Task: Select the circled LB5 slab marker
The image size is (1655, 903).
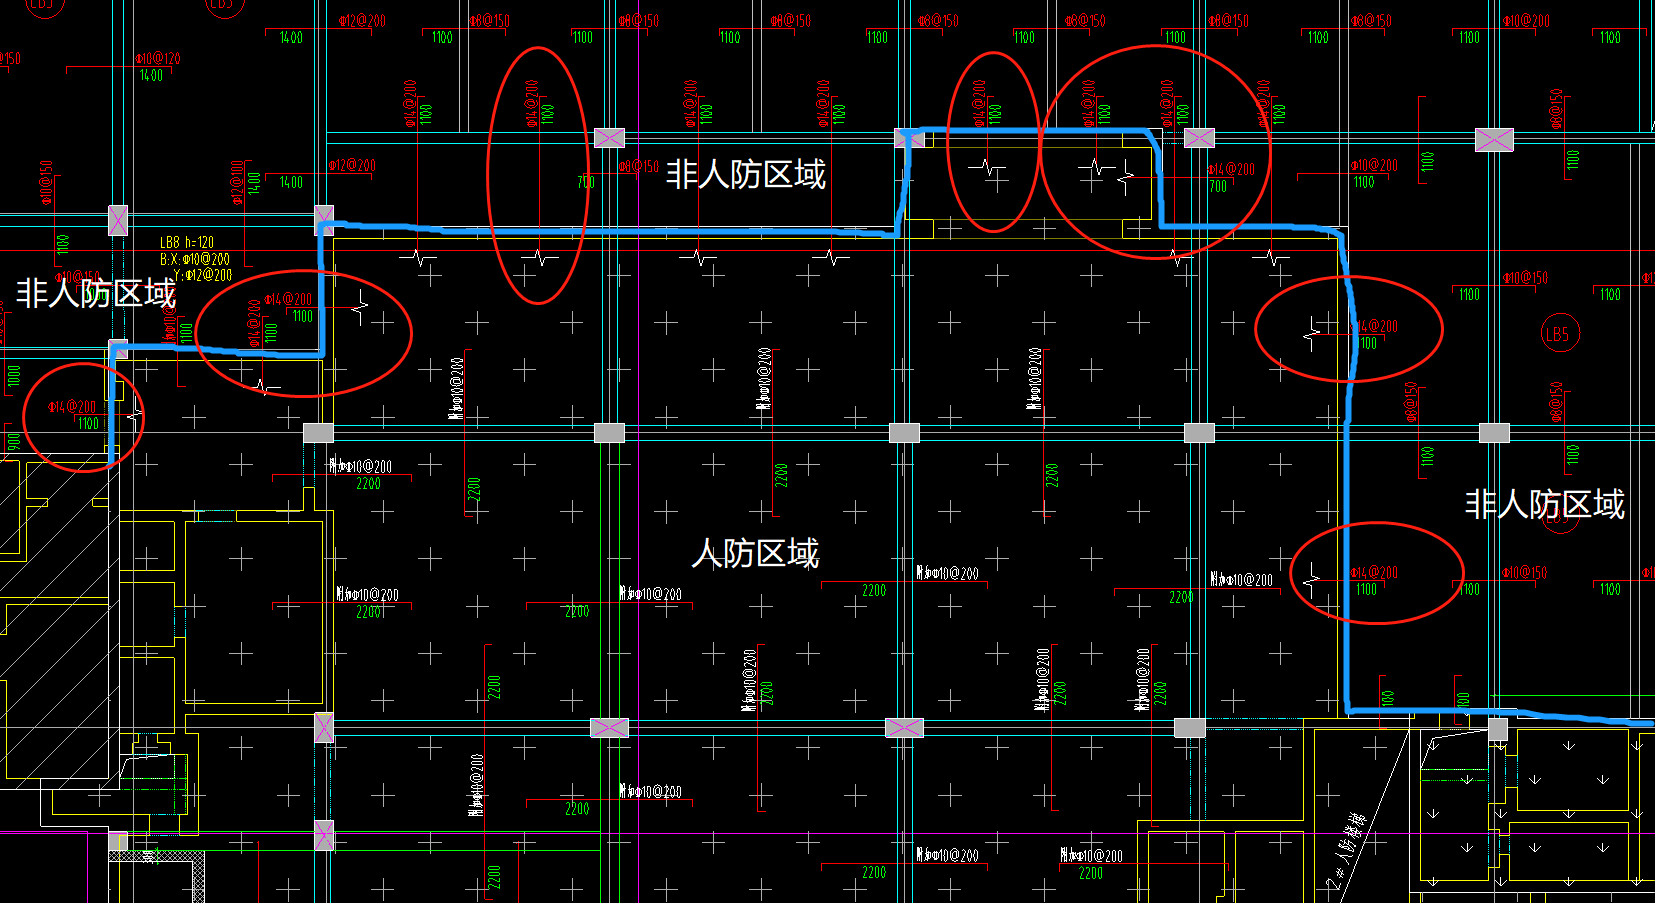Action: (1560, 334)
